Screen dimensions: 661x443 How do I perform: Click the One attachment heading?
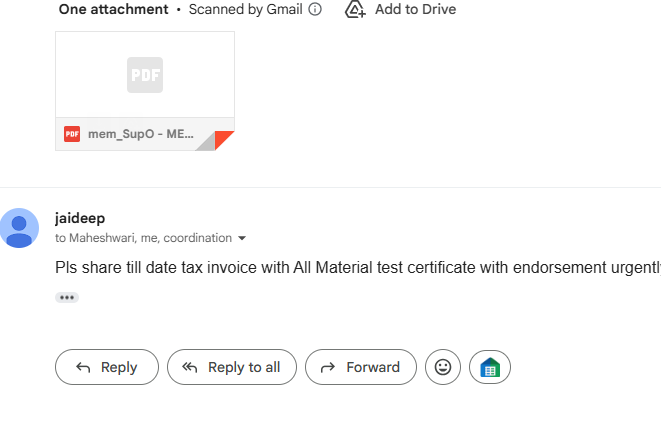pyautogui.click(x=113, y=10)
